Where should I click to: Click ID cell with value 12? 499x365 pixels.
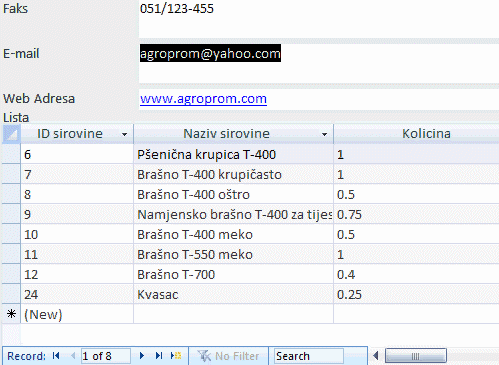77,274
